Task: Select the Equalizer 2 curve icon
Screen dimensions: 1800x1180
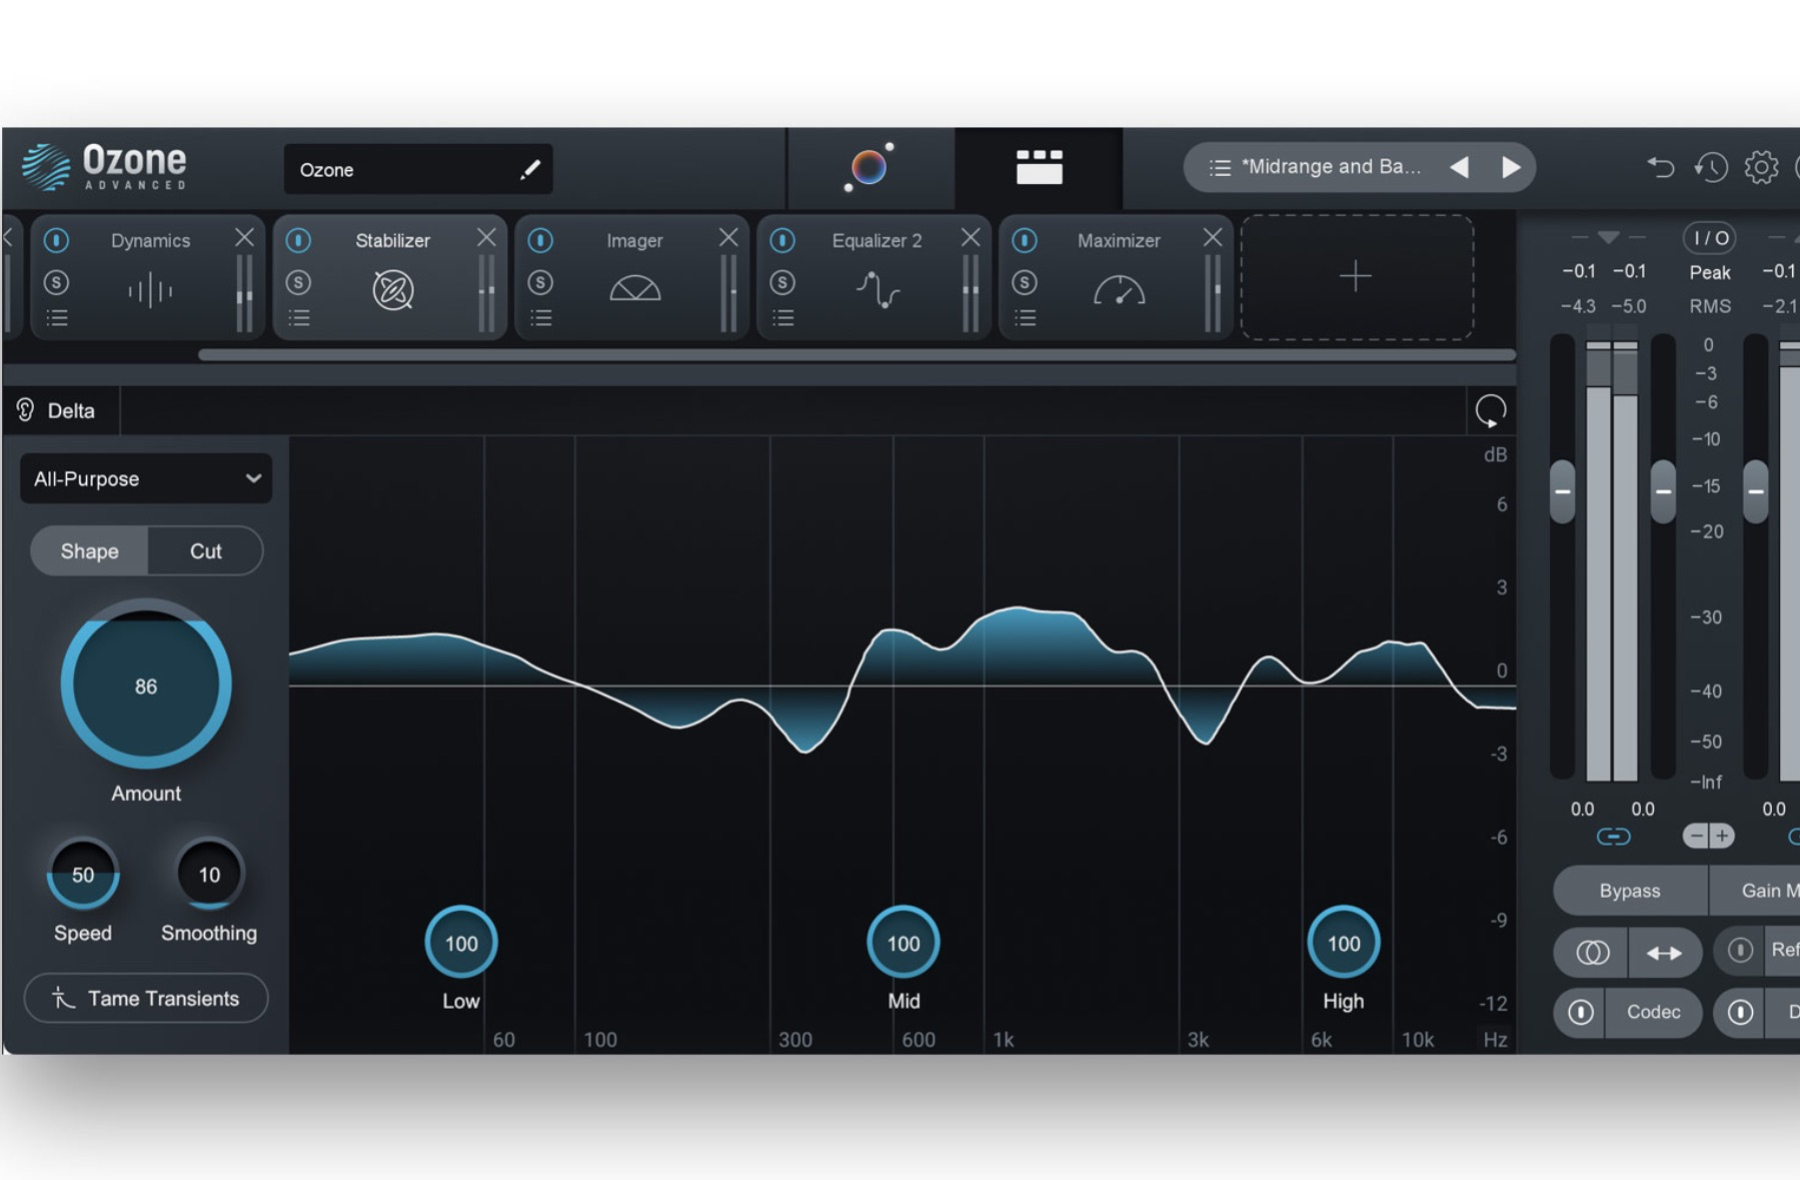Action: (x=877, y=290)
